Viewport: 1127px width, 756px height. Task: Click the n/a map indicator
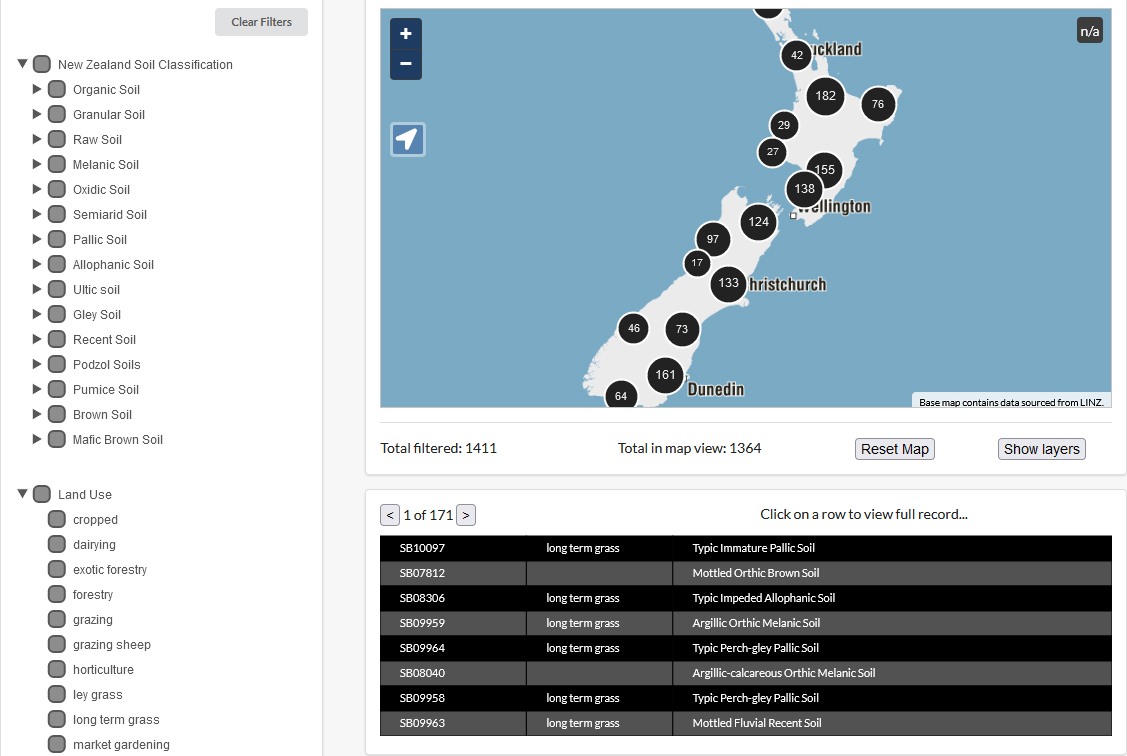pyautogui.click(x=1089, y=31)
